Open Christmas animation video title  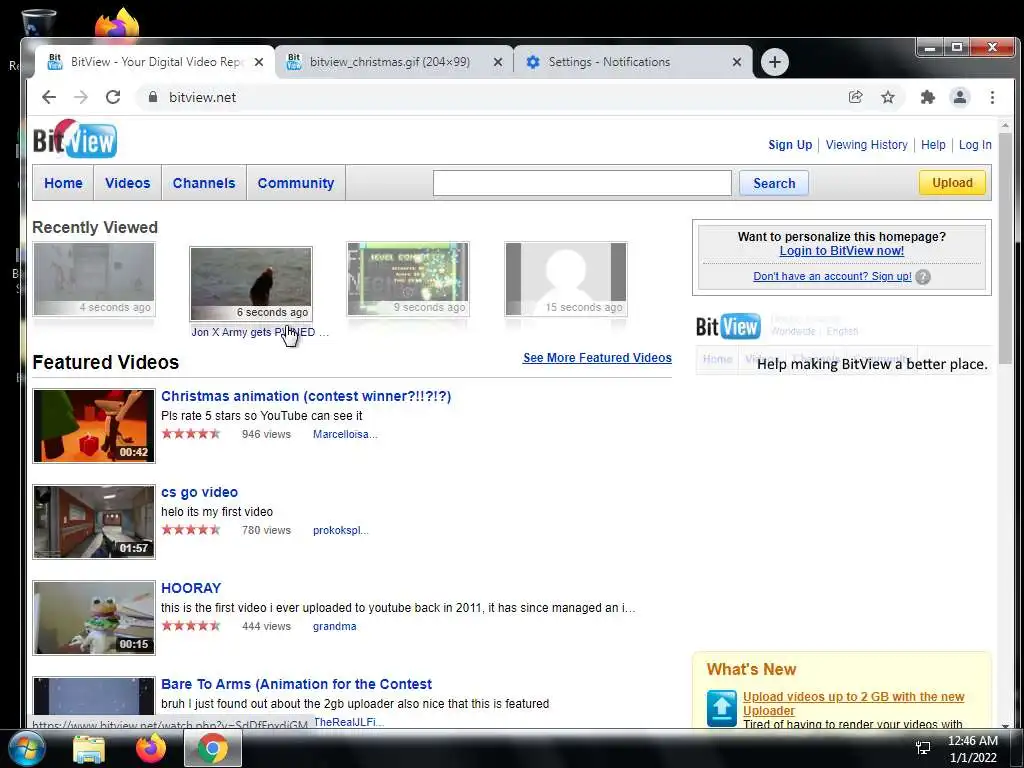(306, 396)
